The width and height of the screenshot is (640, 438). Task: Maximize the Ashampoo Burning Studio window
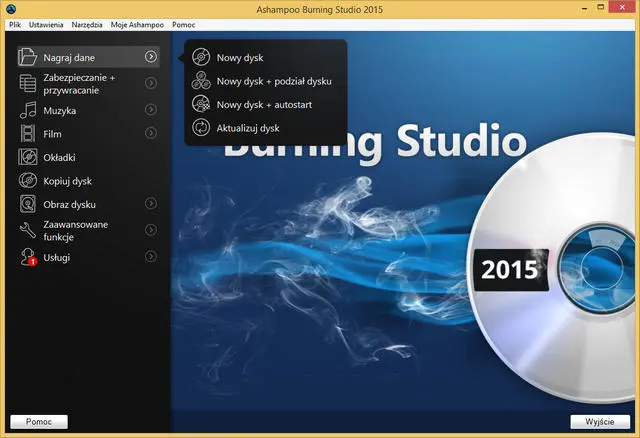pos(600,8)
